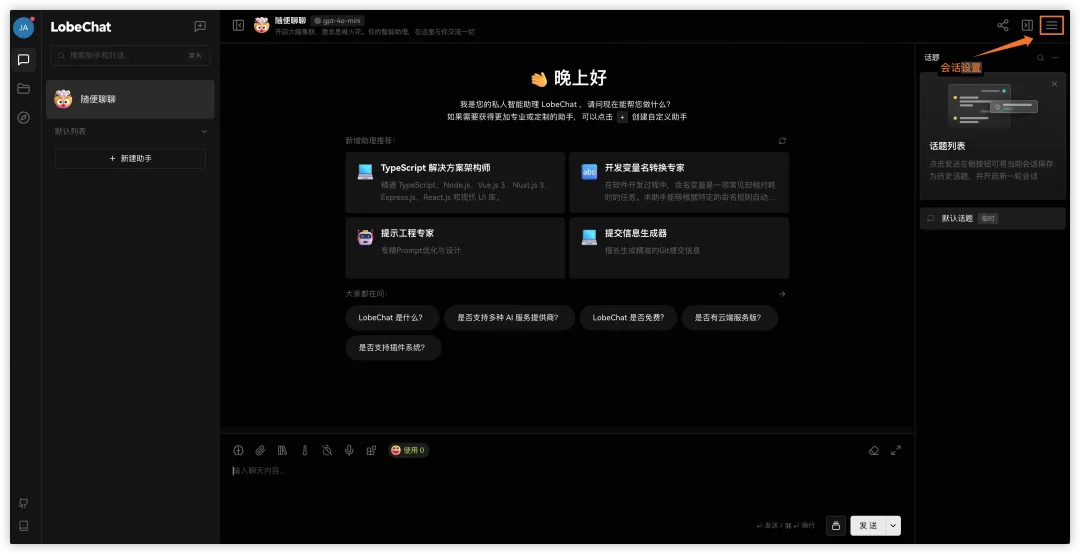
Task: Open the send options dropdown arrow
Action: 893,526
